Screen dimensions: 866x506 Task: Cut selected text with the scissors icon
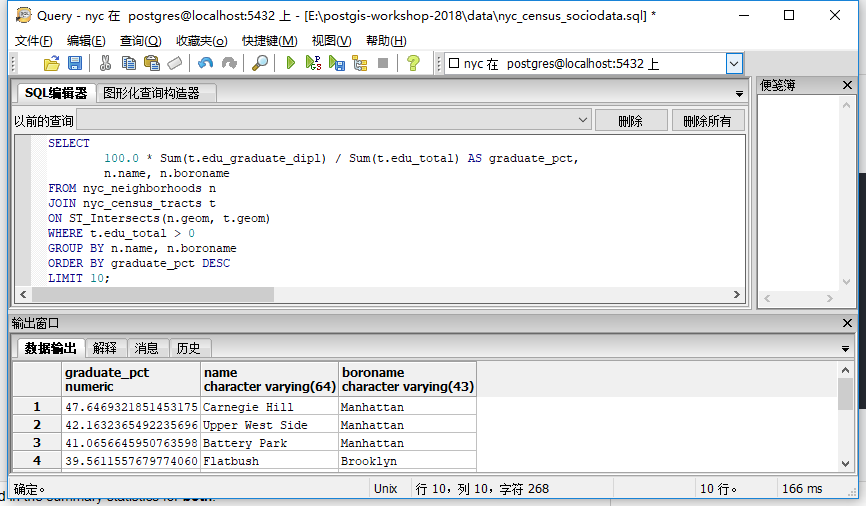105,64
